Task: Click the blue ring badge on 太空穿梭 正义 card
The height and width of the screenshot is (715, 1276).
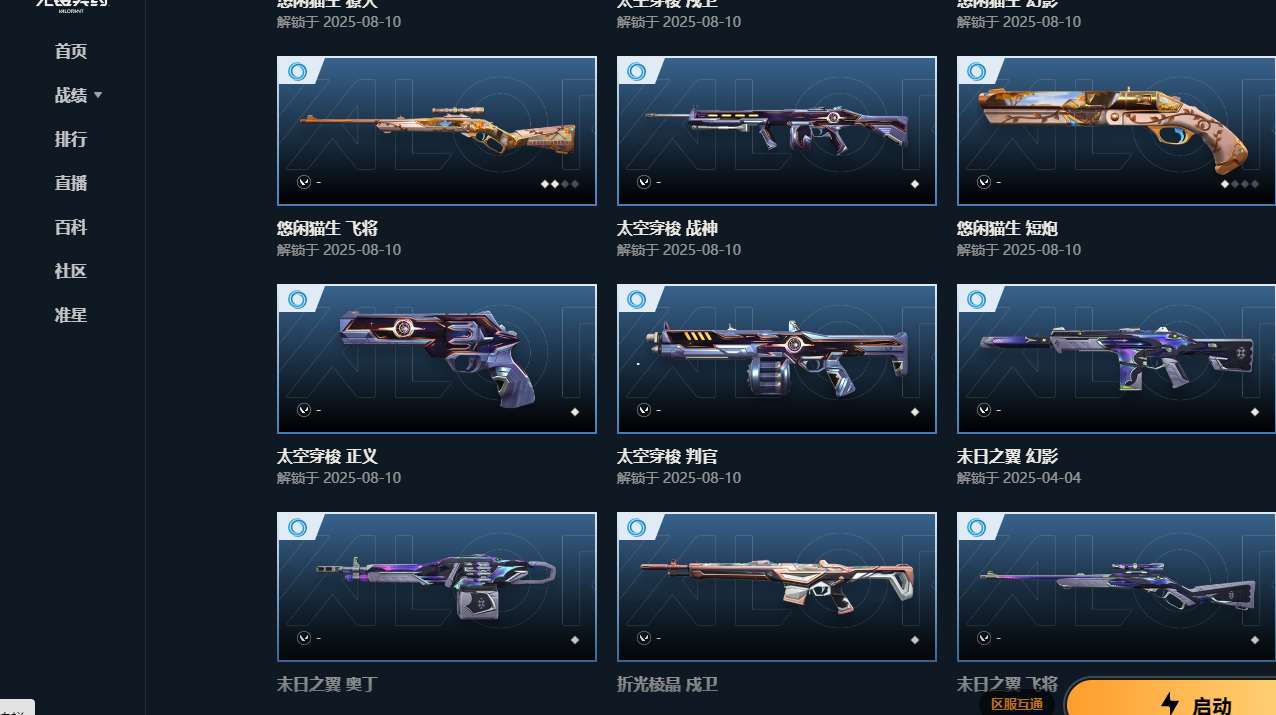Action: [297, 299]
